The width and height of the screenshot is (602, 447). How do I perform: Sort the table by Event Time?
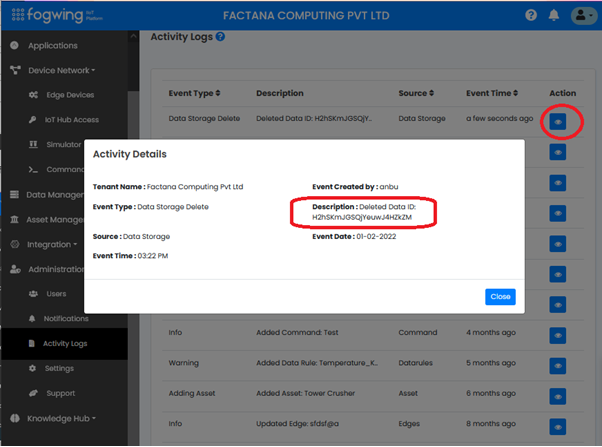tap(492, 93)
